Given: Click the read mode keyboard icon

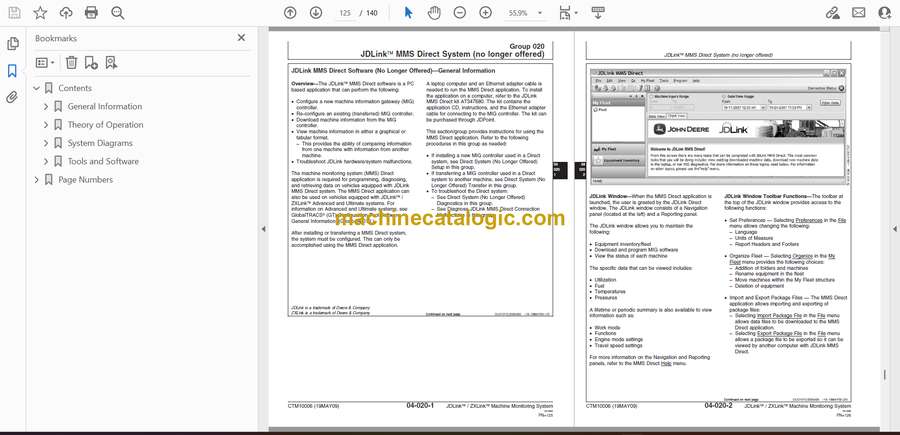Looking at the screenshot, I should (x=598, y=13).
